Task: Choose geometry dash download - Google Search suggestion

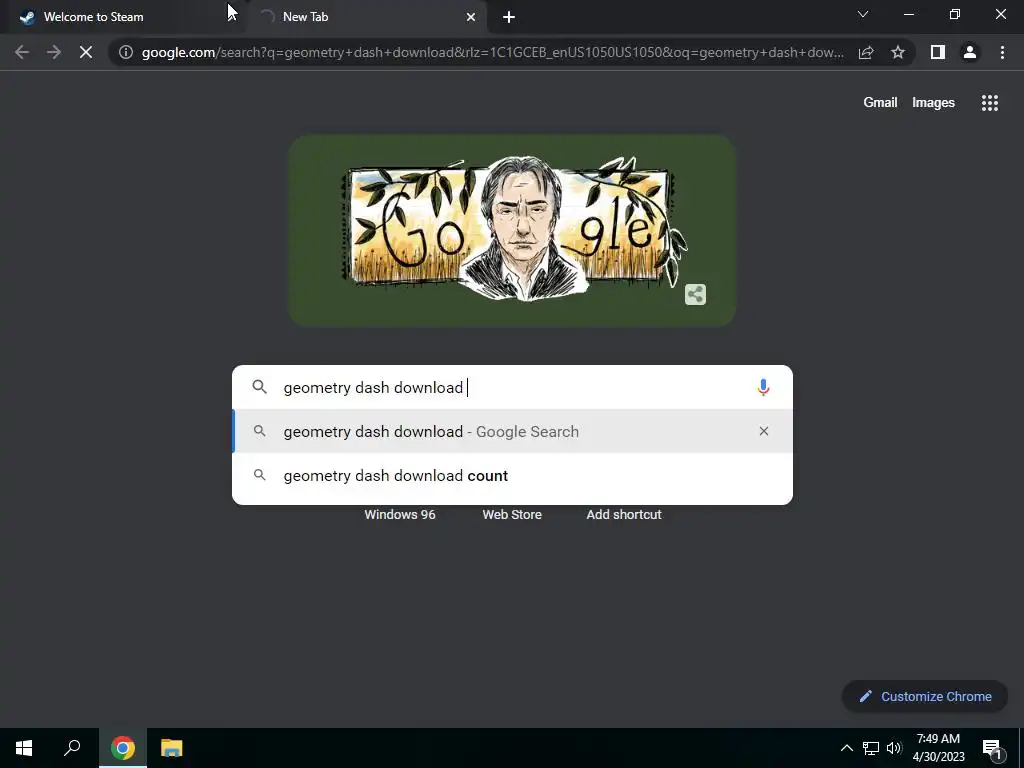Action: pos(512,431)
